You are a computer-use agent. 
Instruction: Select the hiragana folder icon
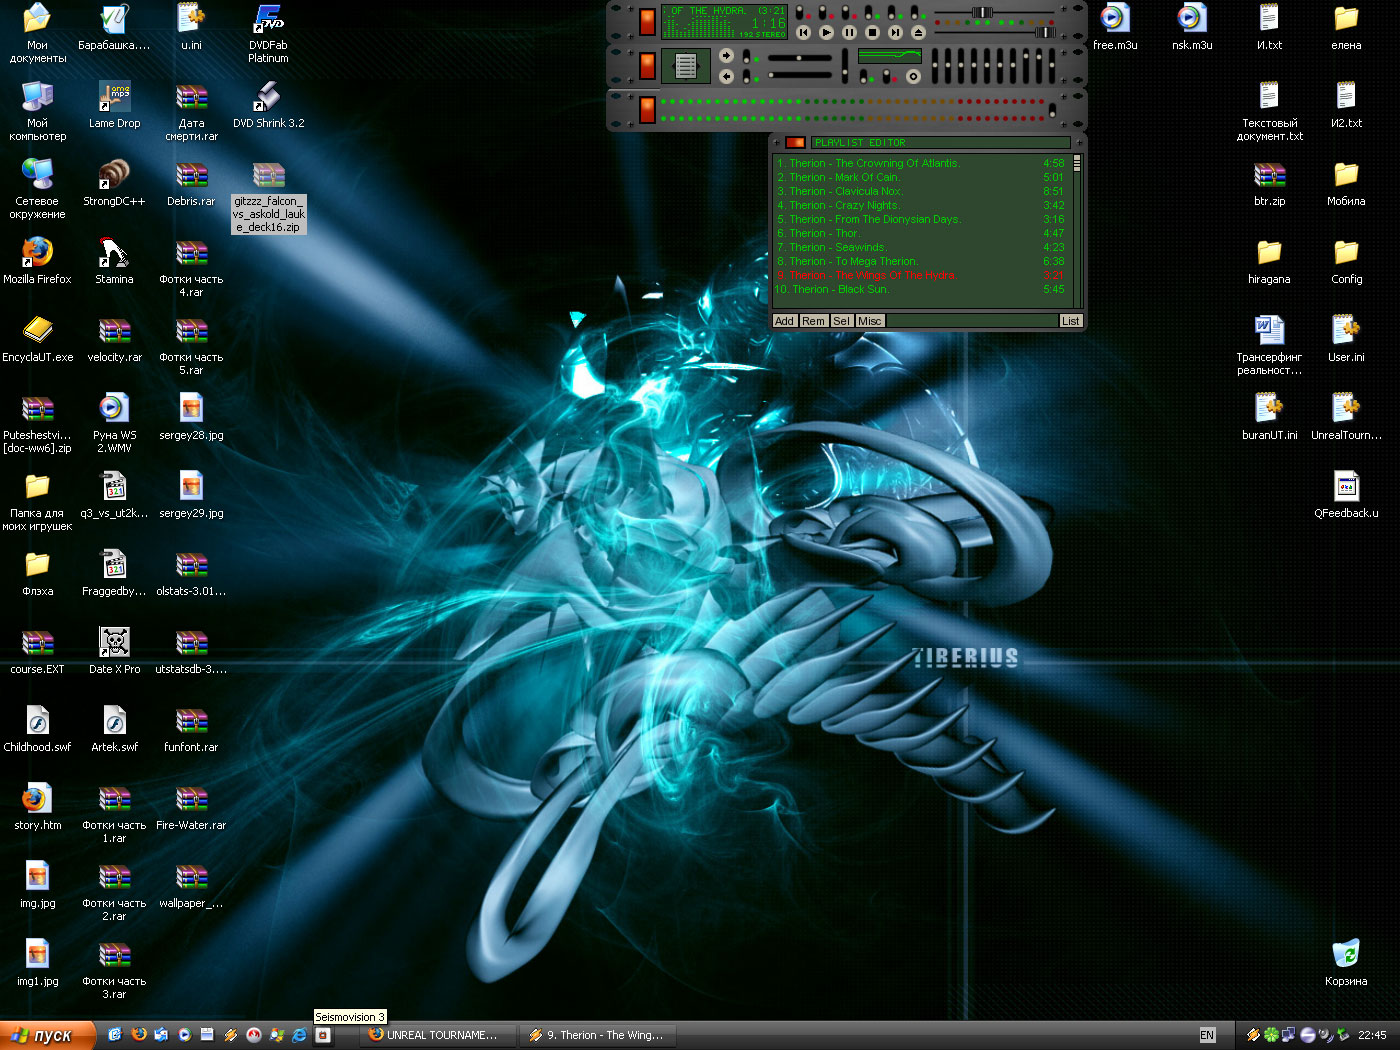(x=1269, y=260)
